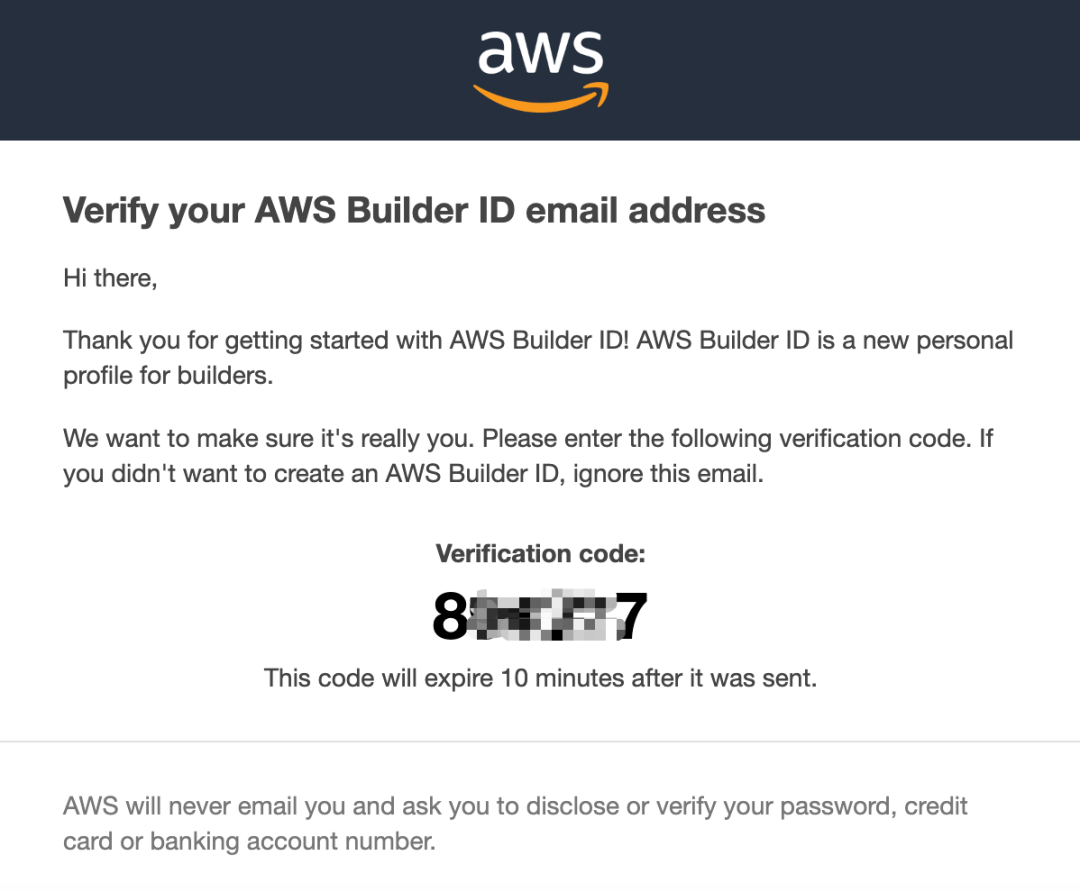
Task: Click the last digit 7 of the code
Action: tap(631, 616)
